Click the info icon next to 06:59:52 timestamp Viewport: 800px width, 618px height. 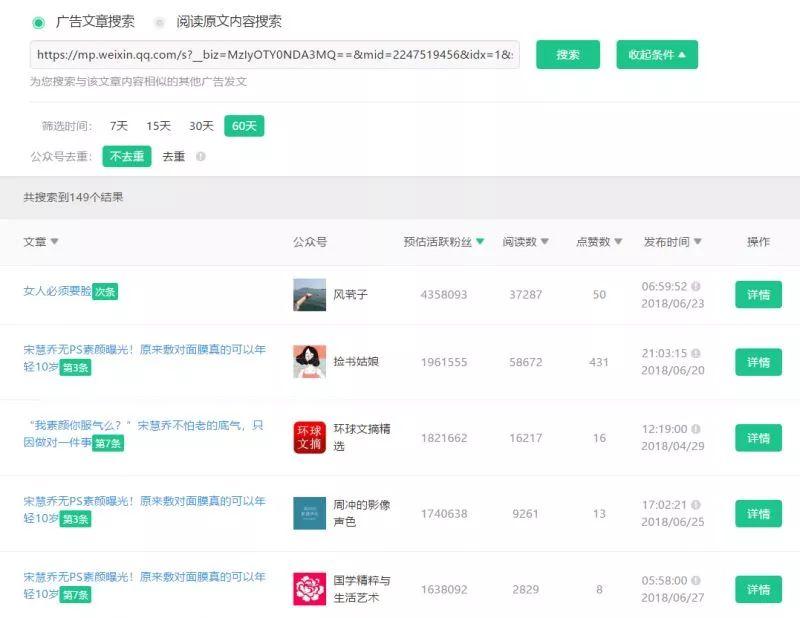pos(695,286)
